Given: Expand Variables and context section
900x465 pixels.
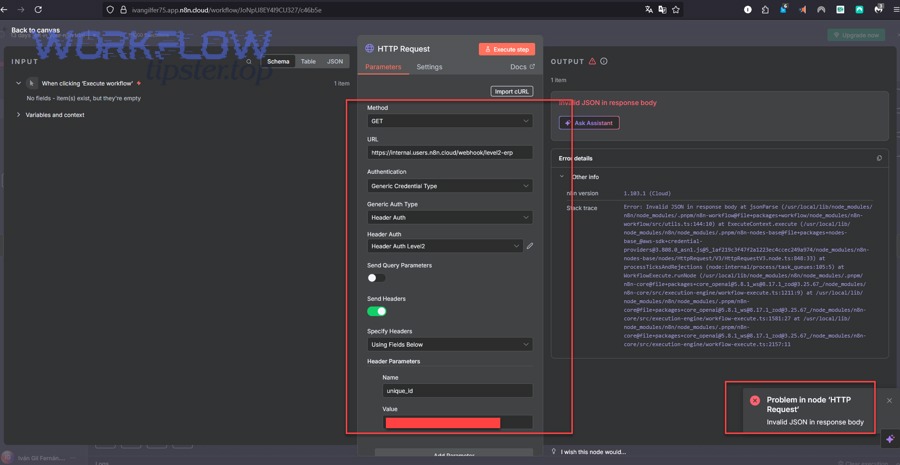Looking at the screenshot, I should click(x=18, y=115).
